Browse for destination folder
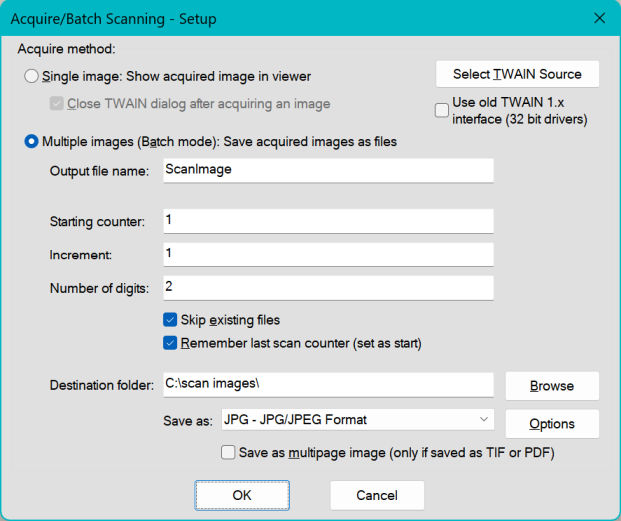The image size is (621, 521). (551, 385)
